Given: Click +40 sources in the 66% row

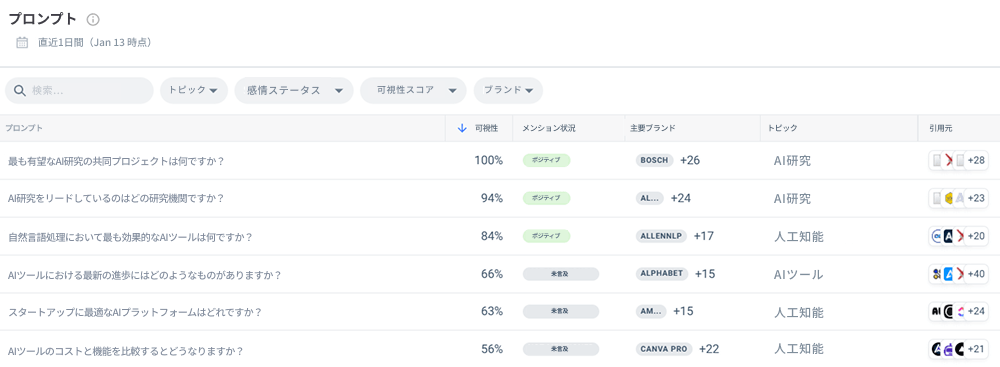Looking at the screenshot, I should click(x=975, y=274).
